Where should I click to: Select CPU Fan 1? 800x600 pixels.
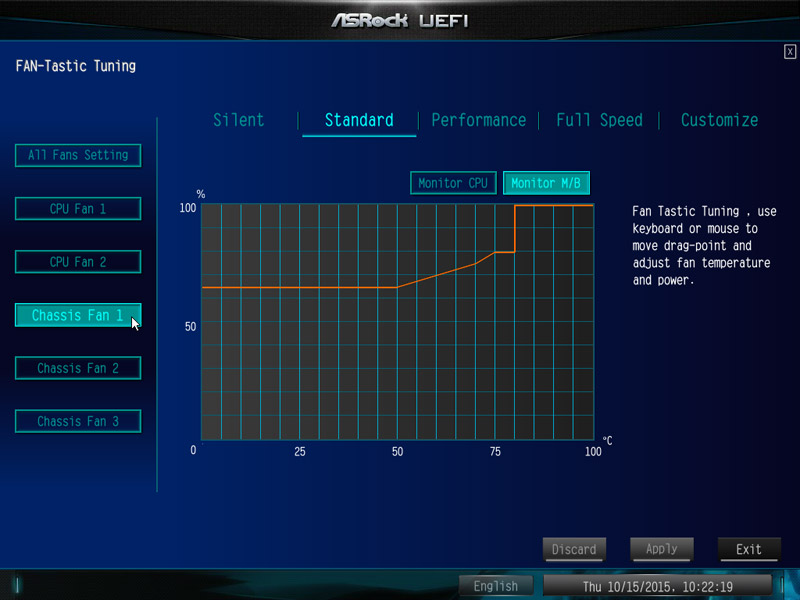click(x=78, y=209)
